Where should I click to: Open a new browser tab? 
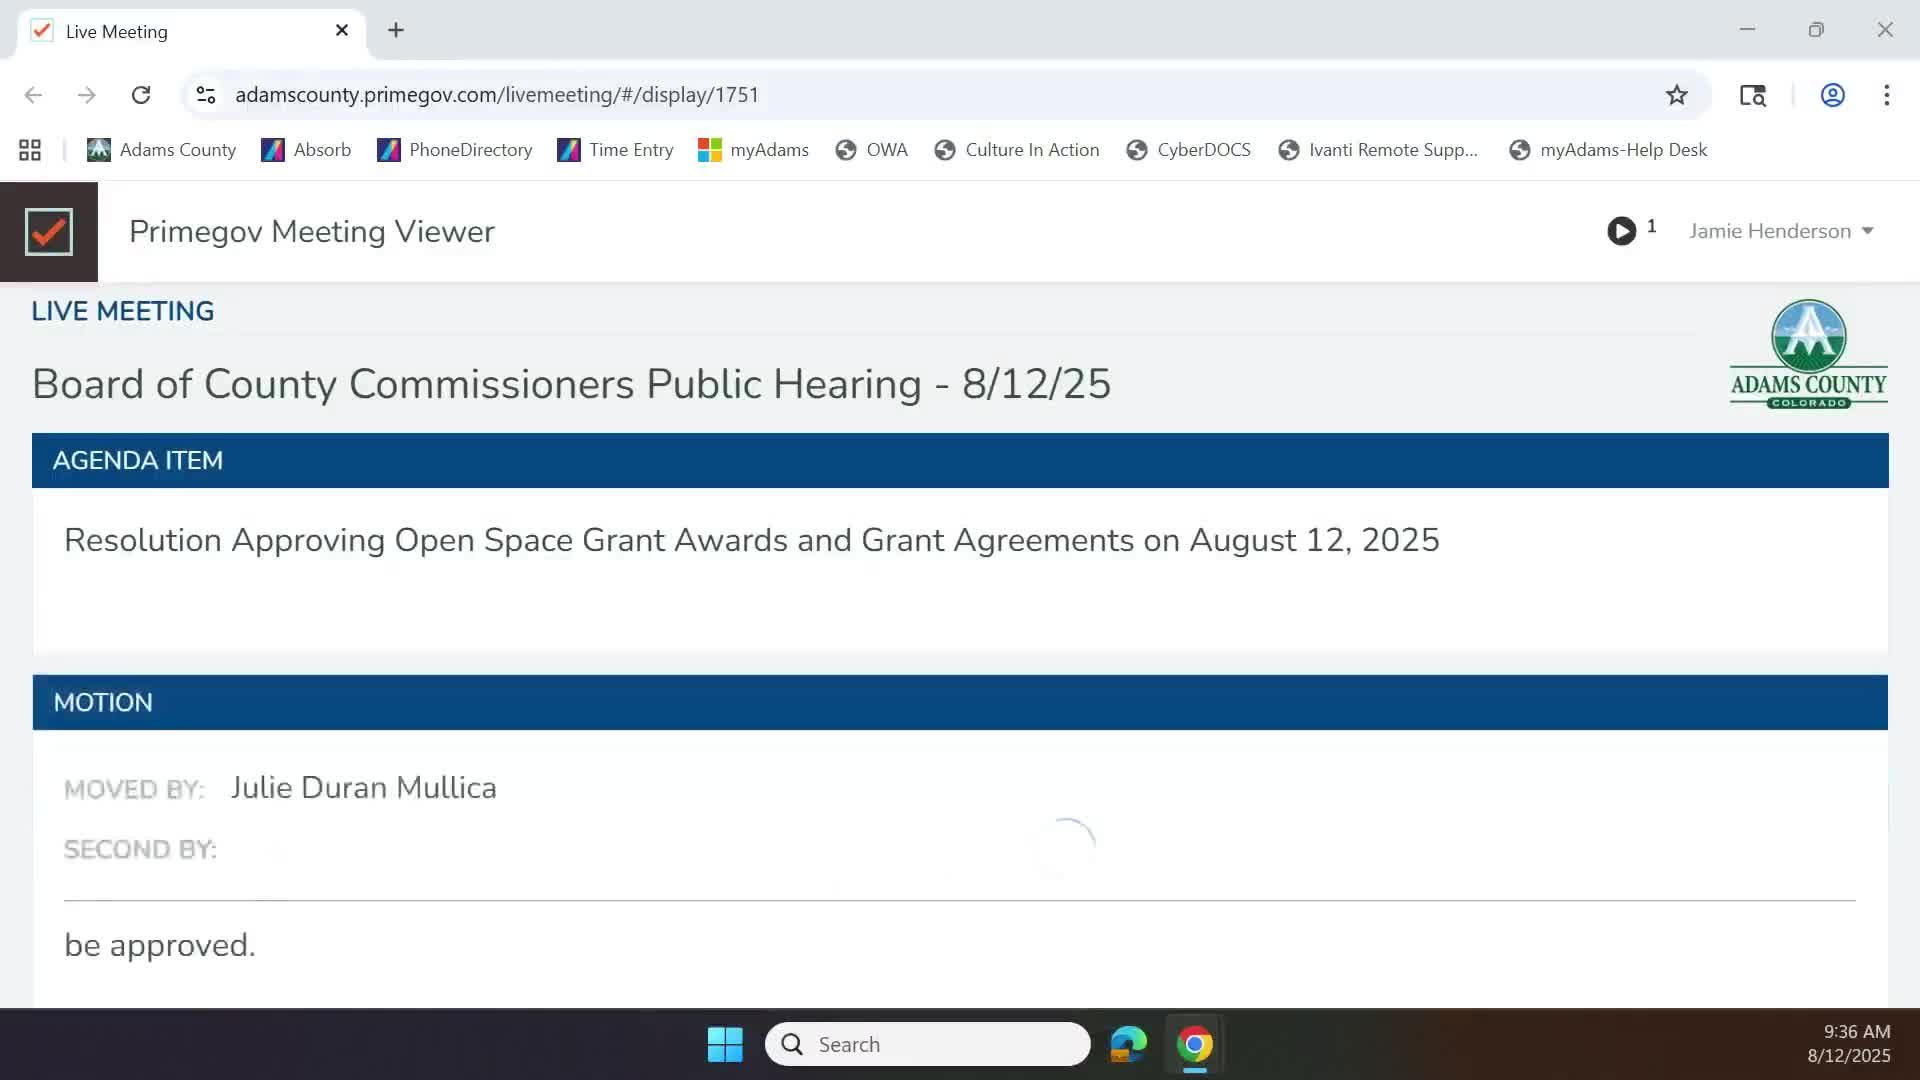(x=396, y=30)
